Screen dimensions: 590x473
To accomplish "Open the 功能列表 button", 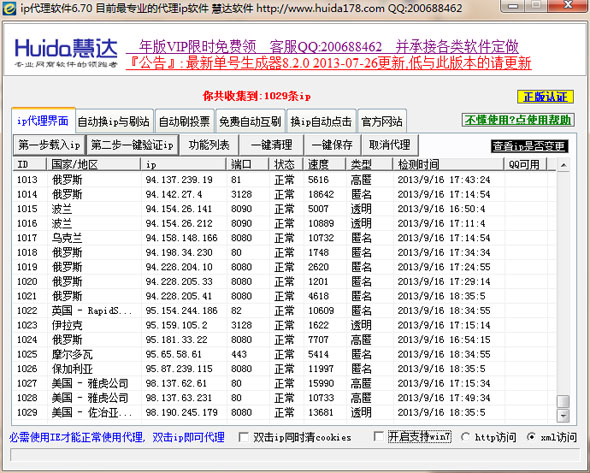I will point(209,145).
